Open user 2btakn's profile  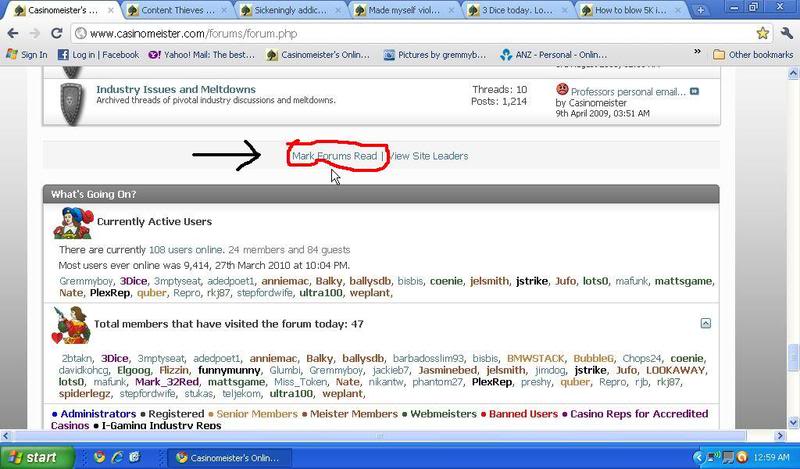pyautogui.click(x=77, y=359)
